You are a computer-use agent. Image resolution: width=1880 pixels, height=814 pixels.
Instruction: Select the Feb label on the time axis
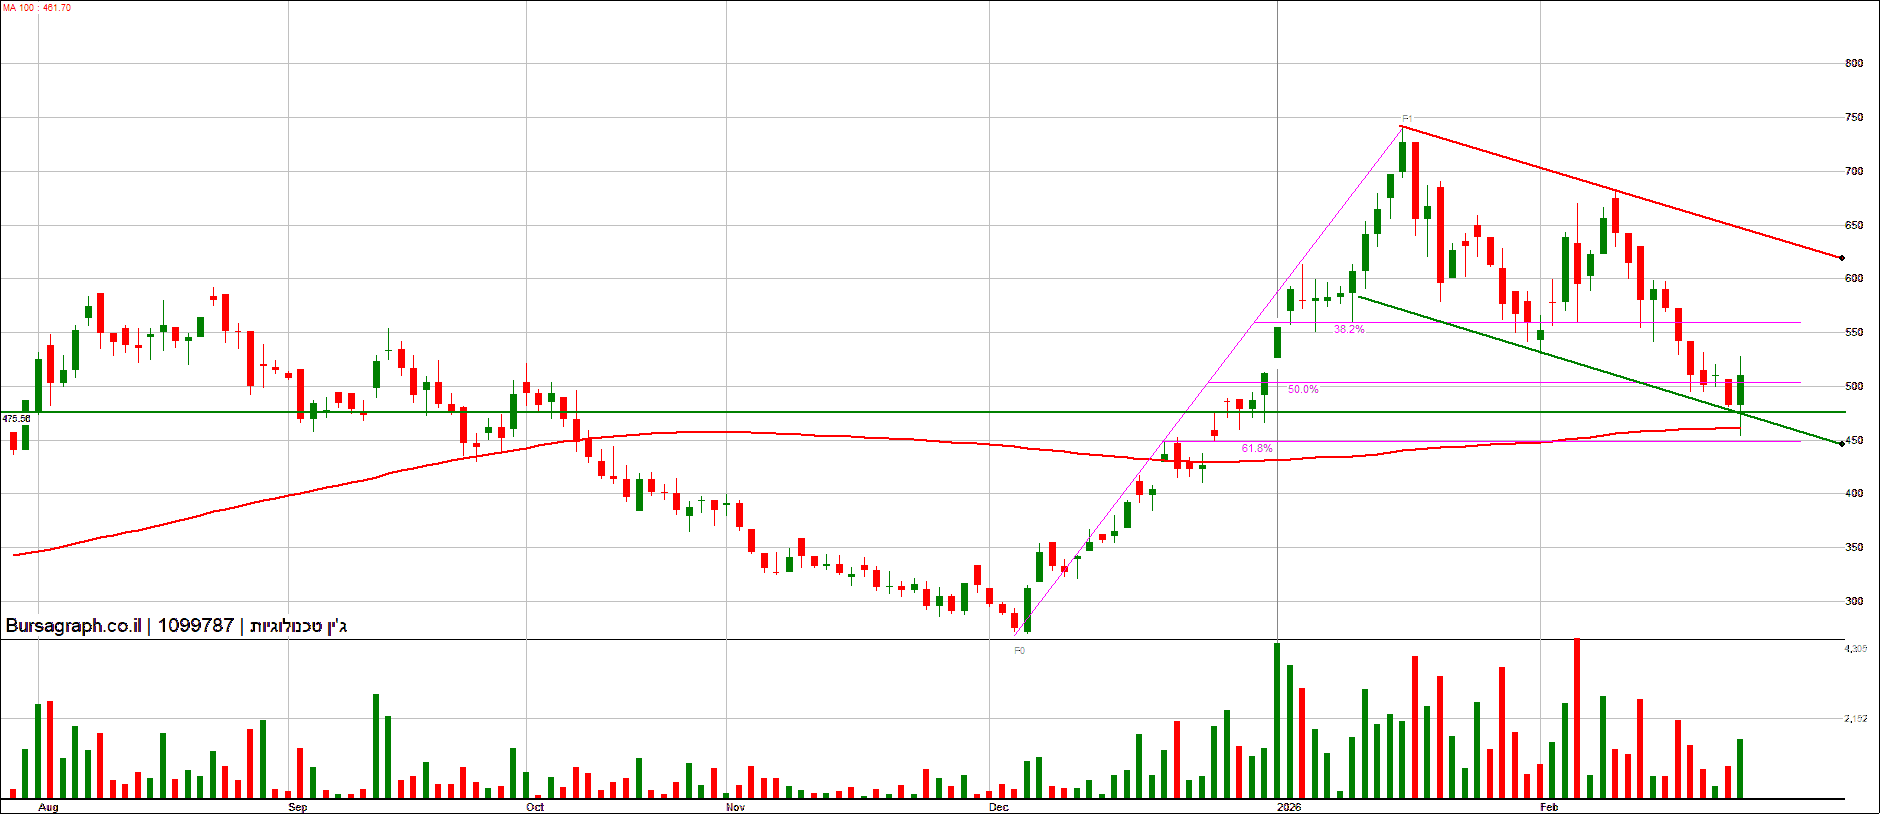coord(1549,807)
